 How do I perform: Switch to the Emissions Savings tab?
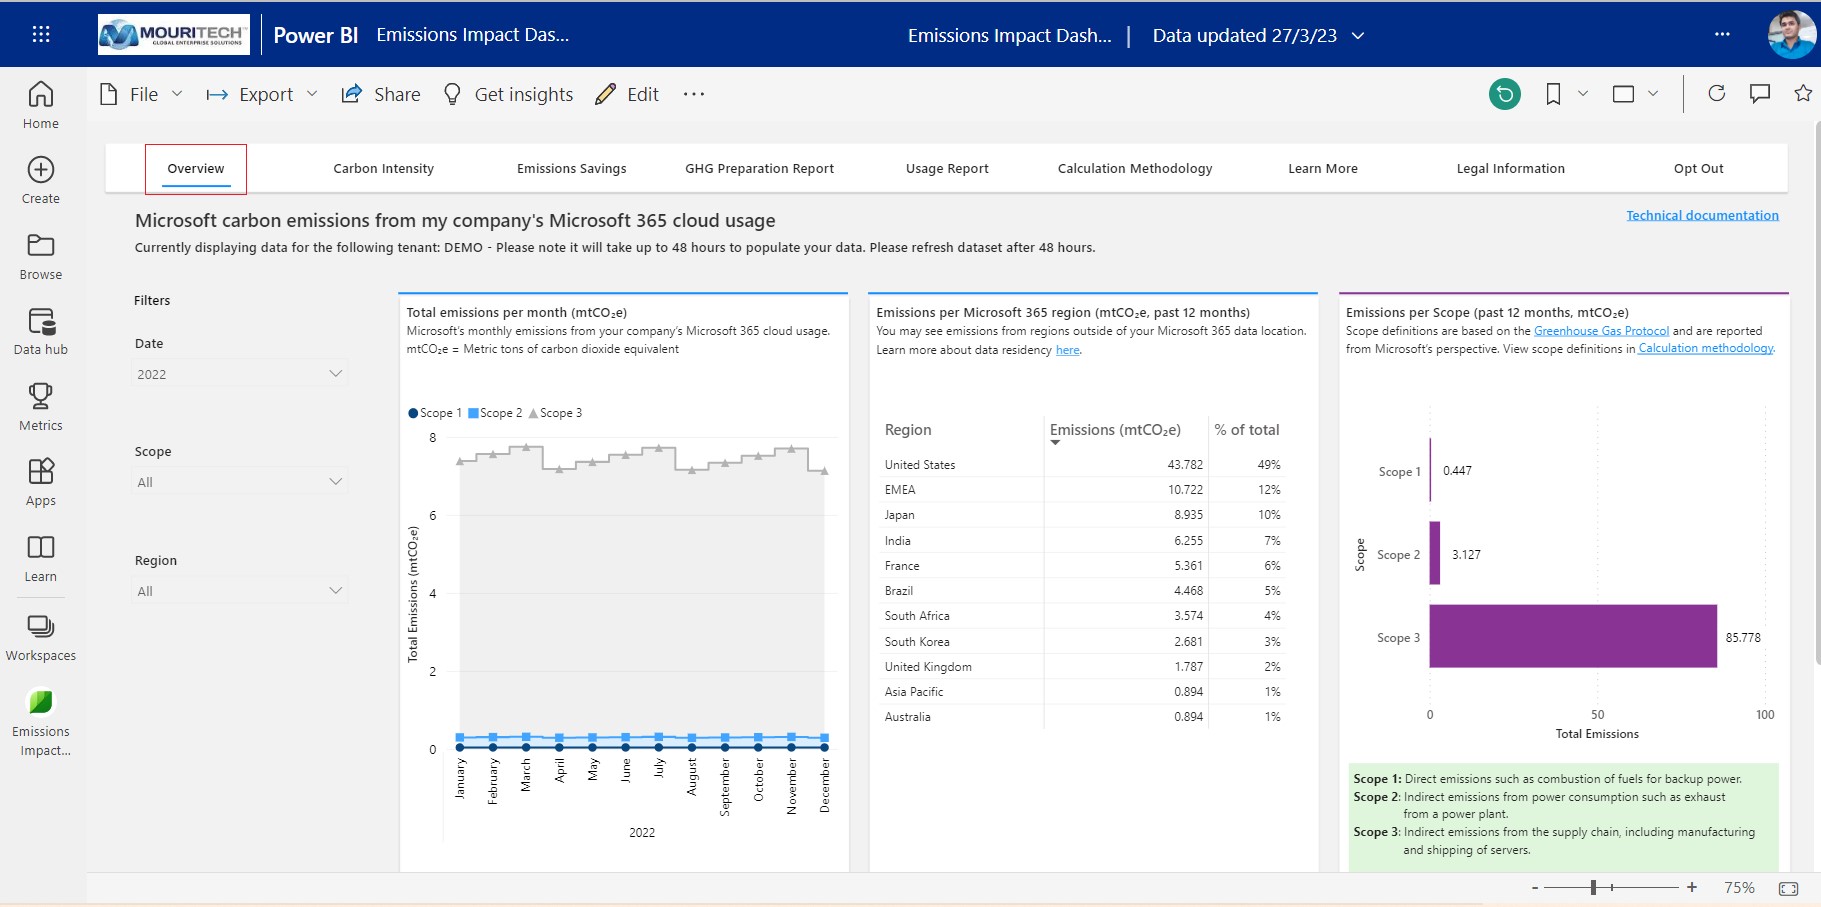point(571,169)
